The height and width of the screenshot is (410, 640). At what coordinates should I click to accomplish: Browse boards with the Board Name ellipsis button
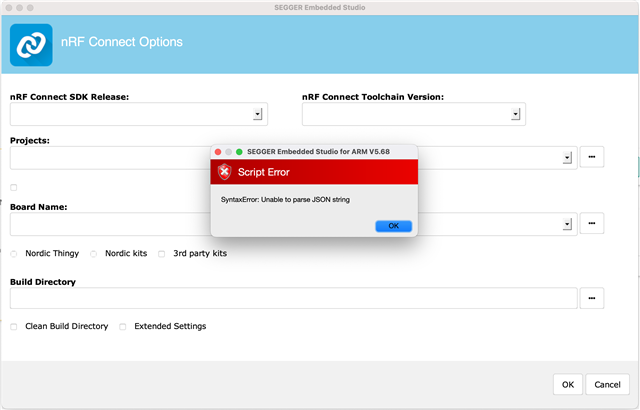(x=591, y=223)
